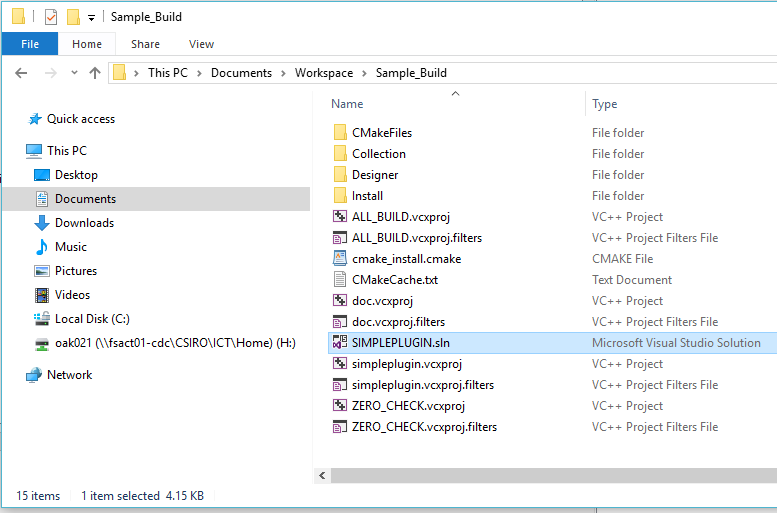Click the '15 items' status bar text

tap(38, 496)
